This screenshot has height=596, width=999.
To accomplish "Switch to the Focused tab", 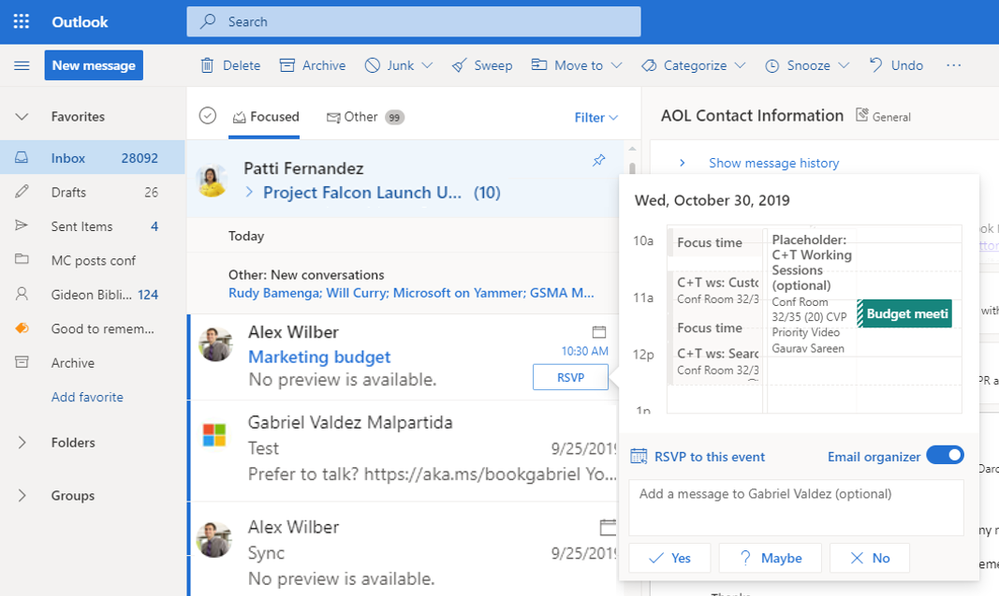I will (x=265, y=117).
